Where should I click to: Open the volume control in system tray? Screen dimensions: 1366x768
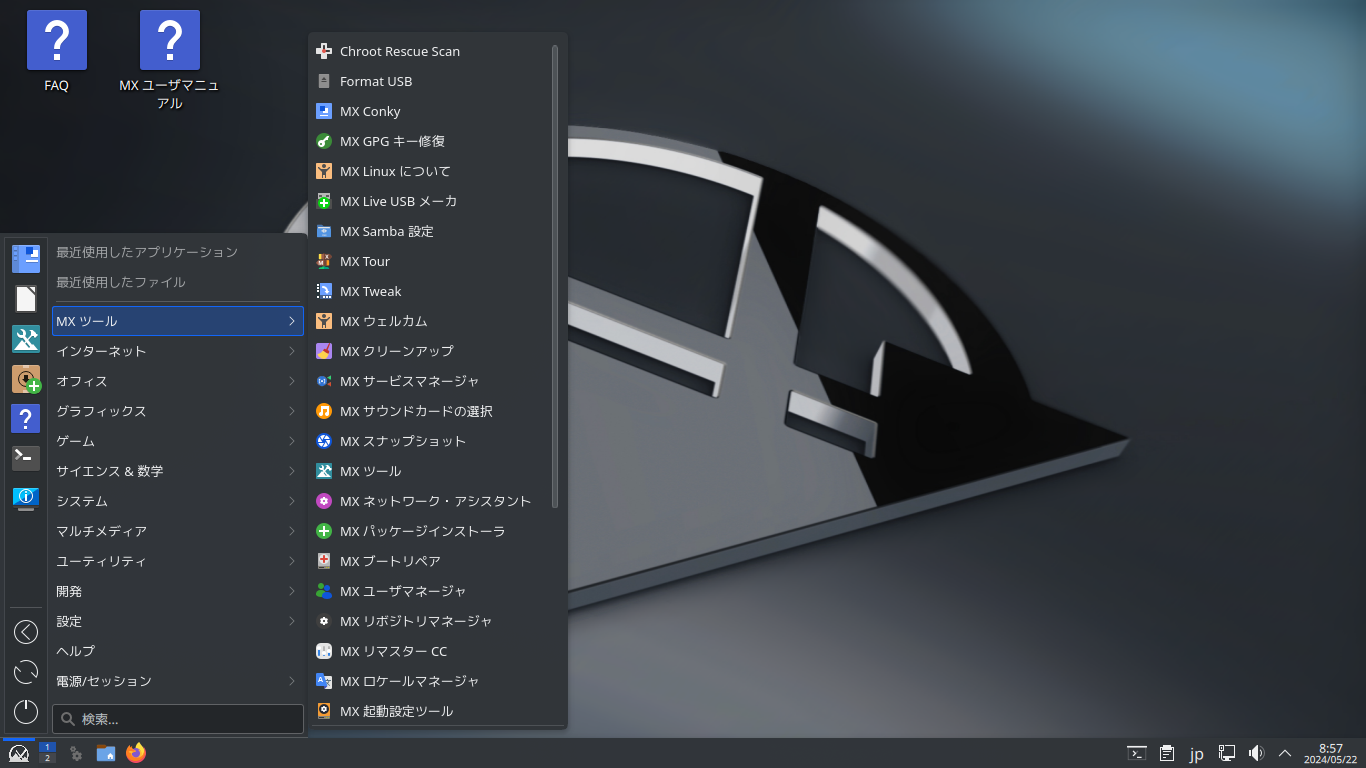[1256, 753]
